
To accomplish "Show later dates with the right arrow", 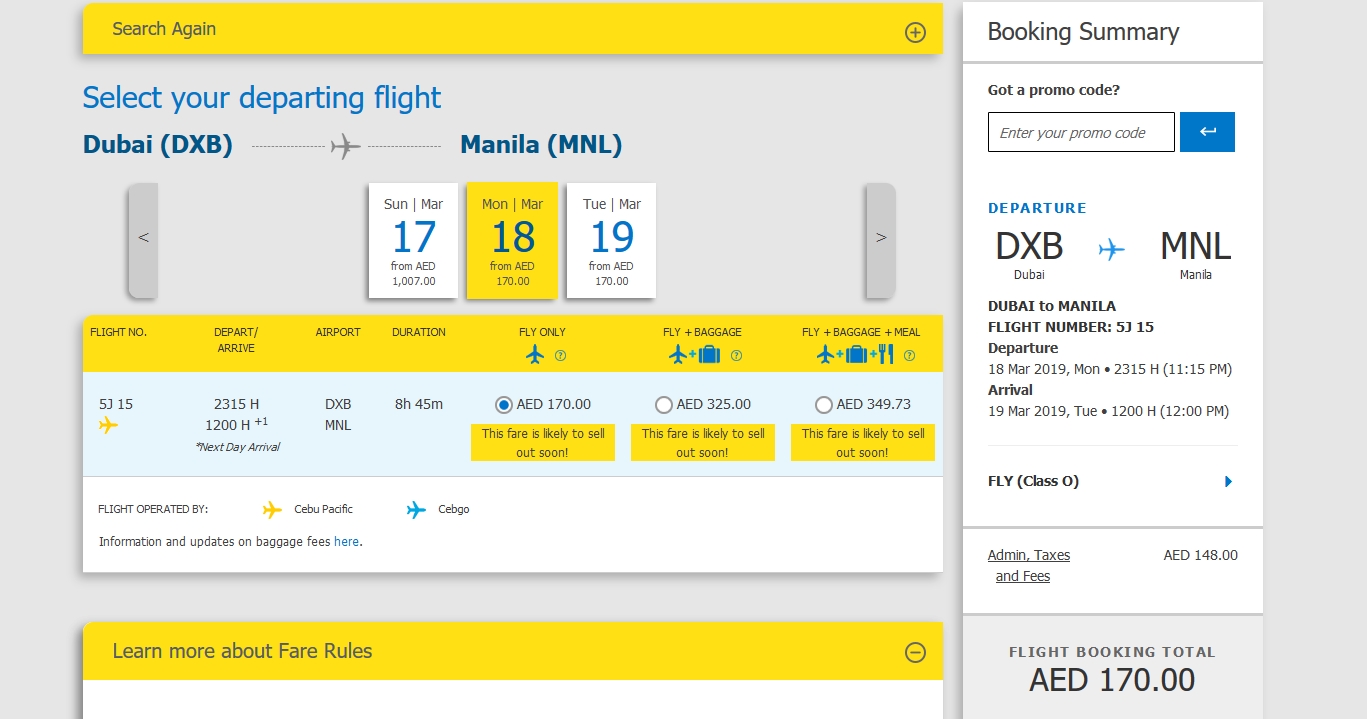I will pyautogui.click(x=880, y=240).
